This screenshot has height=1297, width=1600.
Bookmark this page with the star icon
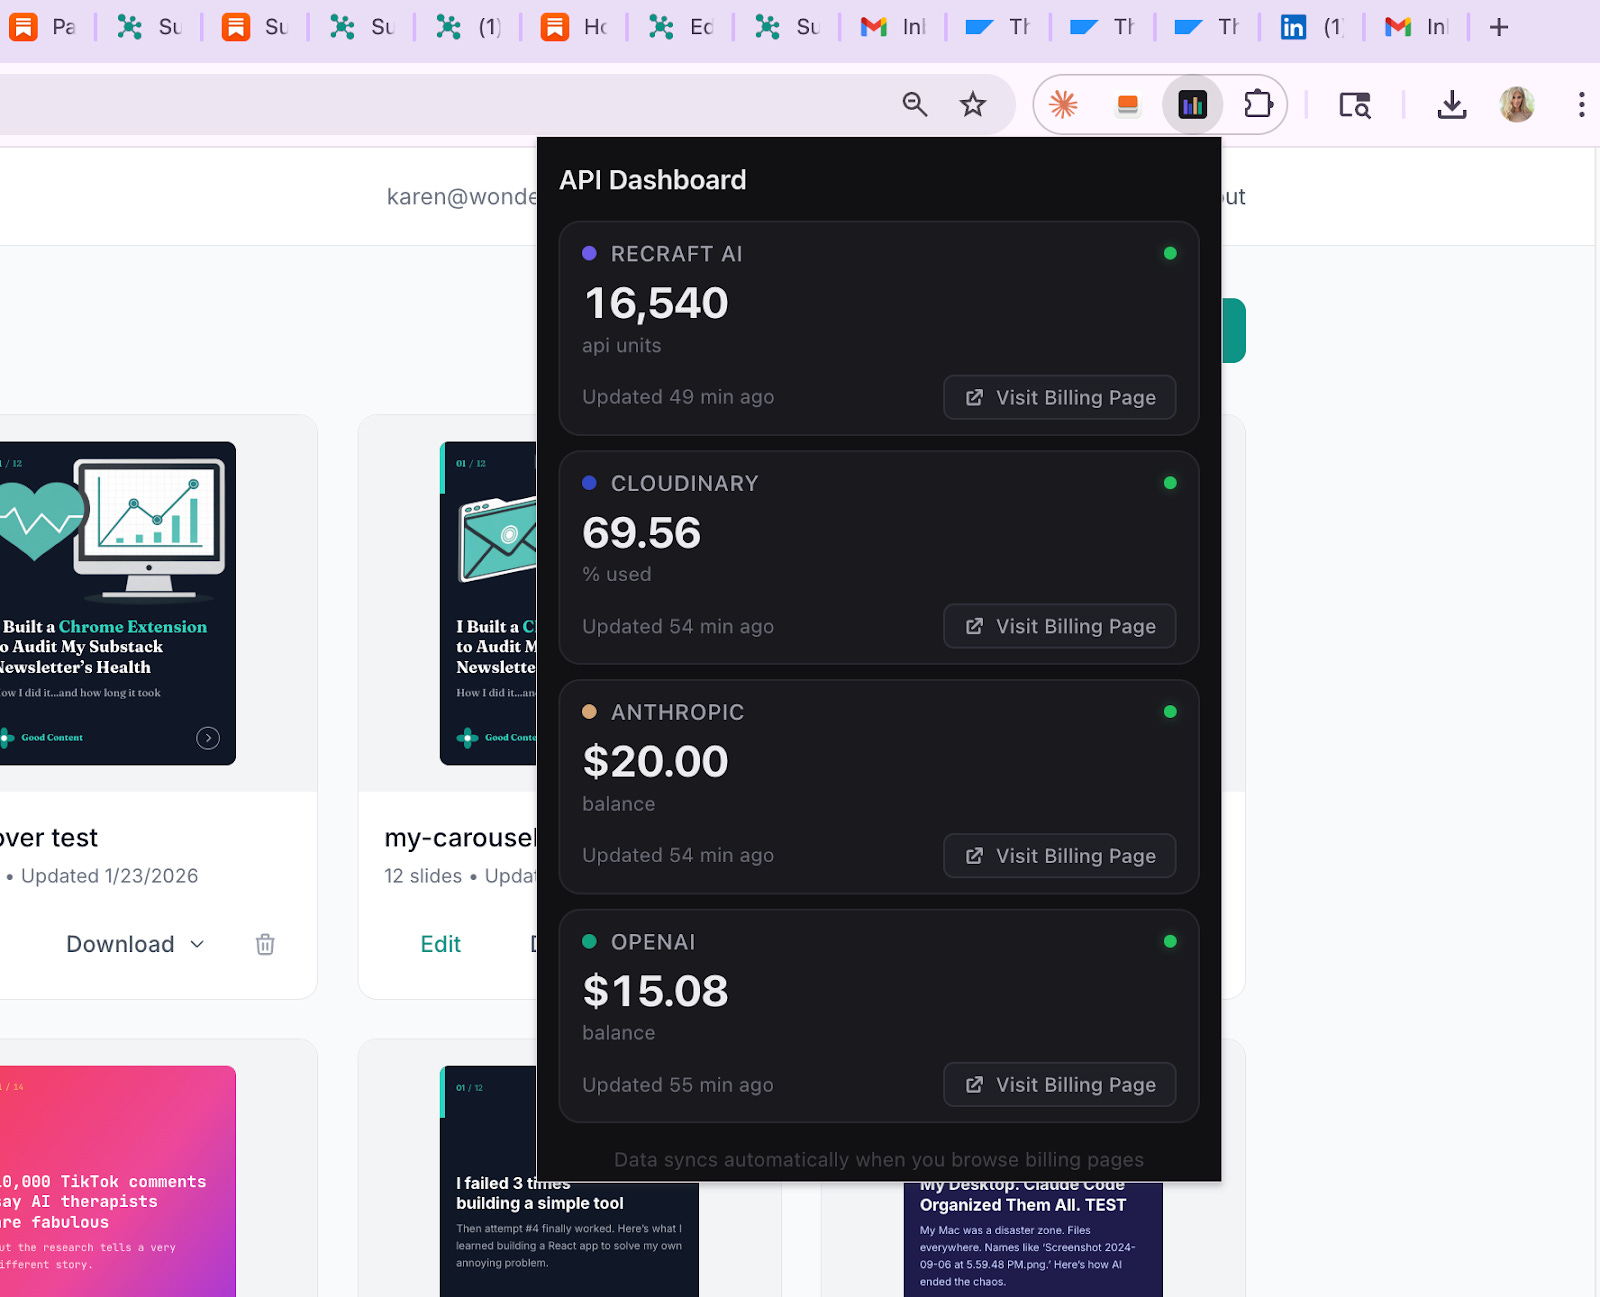[x=973, y=104]
